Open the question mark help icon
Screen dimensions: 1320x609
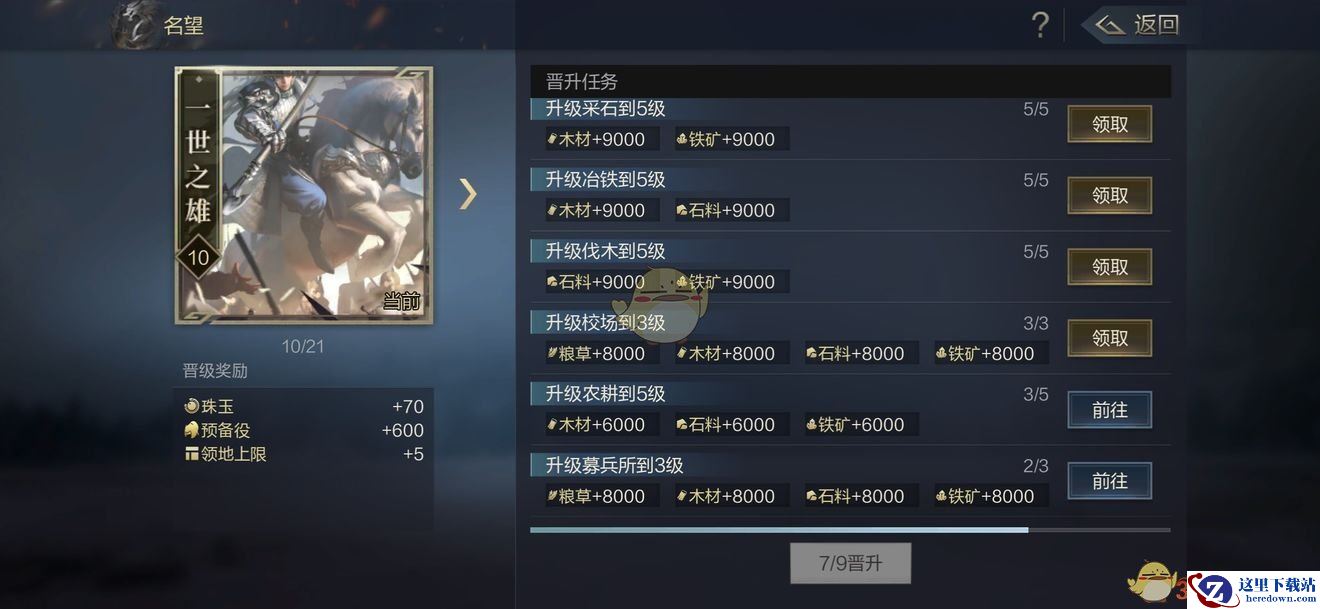(x=1040, y=25)
